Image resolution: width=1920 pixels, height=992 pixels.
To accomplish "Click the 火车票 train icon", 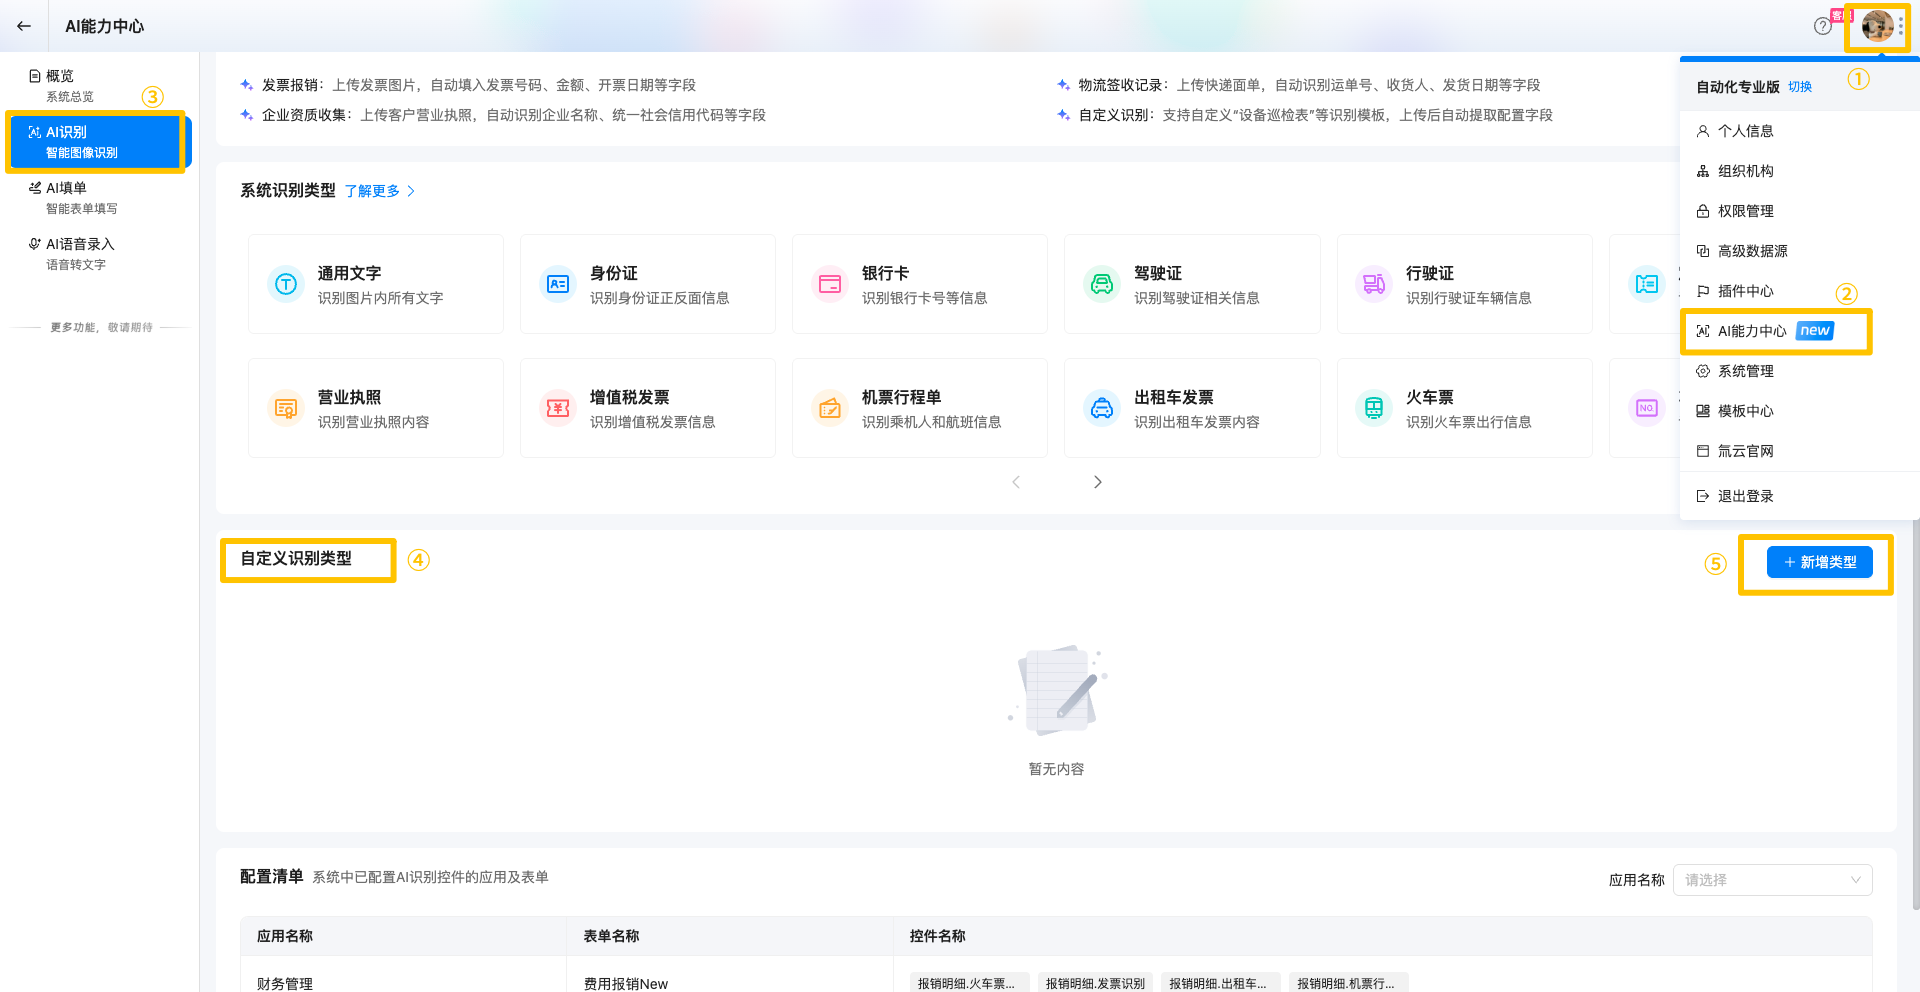I will [1374, 408].
